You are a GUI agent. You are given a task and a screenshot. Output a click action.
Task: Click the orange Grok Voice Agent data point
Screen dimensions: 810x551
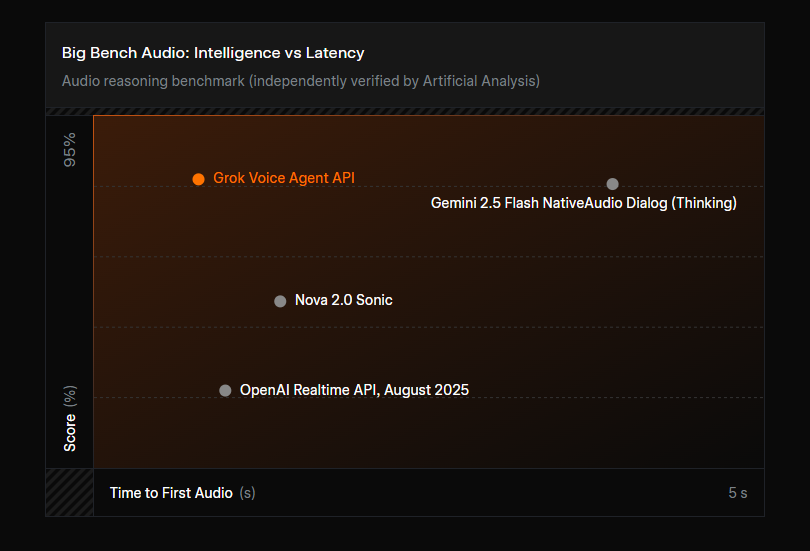199,179
